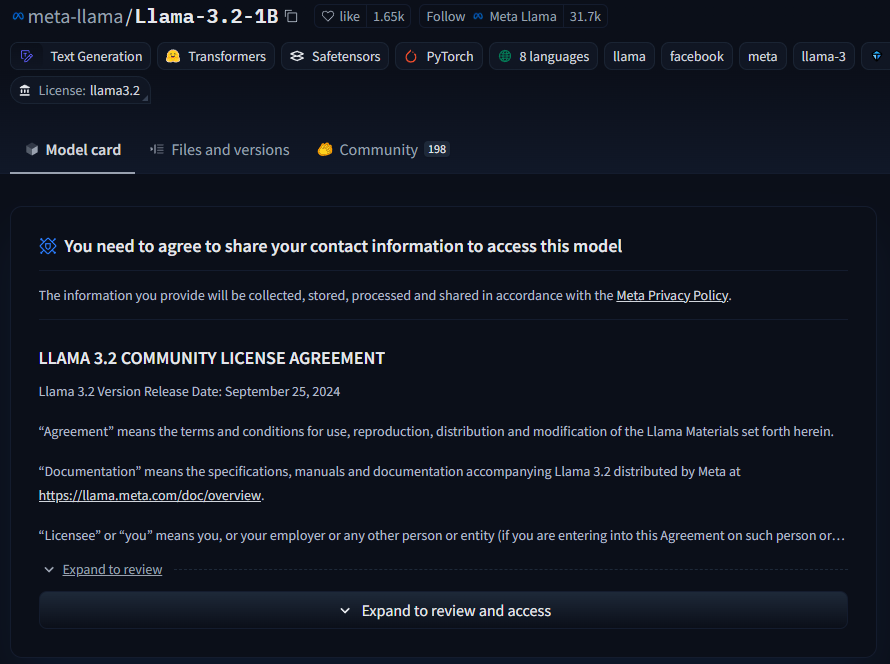Screen dimensions: 890x664
Task: Follow Meta Llama organization
Action: click(x=491, y=16)
